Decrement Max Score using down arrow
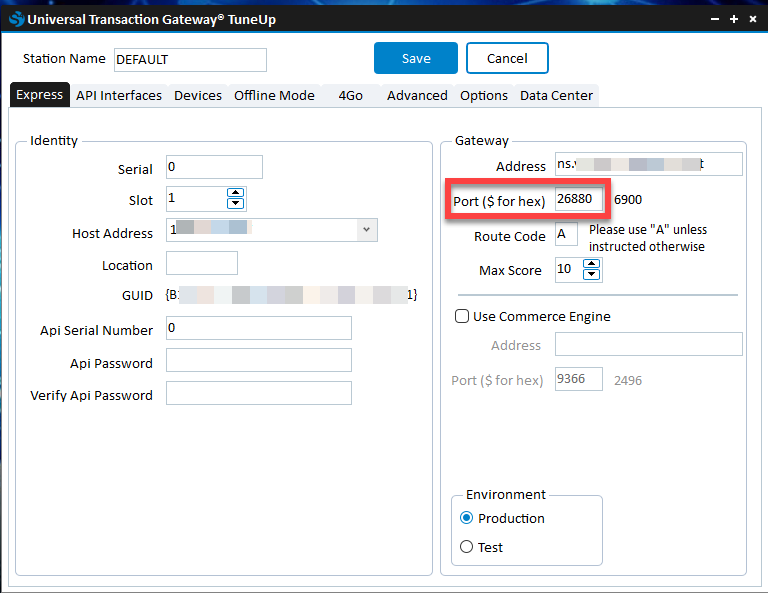The height and width of the screenshot is (593, 768). [591, 275]
